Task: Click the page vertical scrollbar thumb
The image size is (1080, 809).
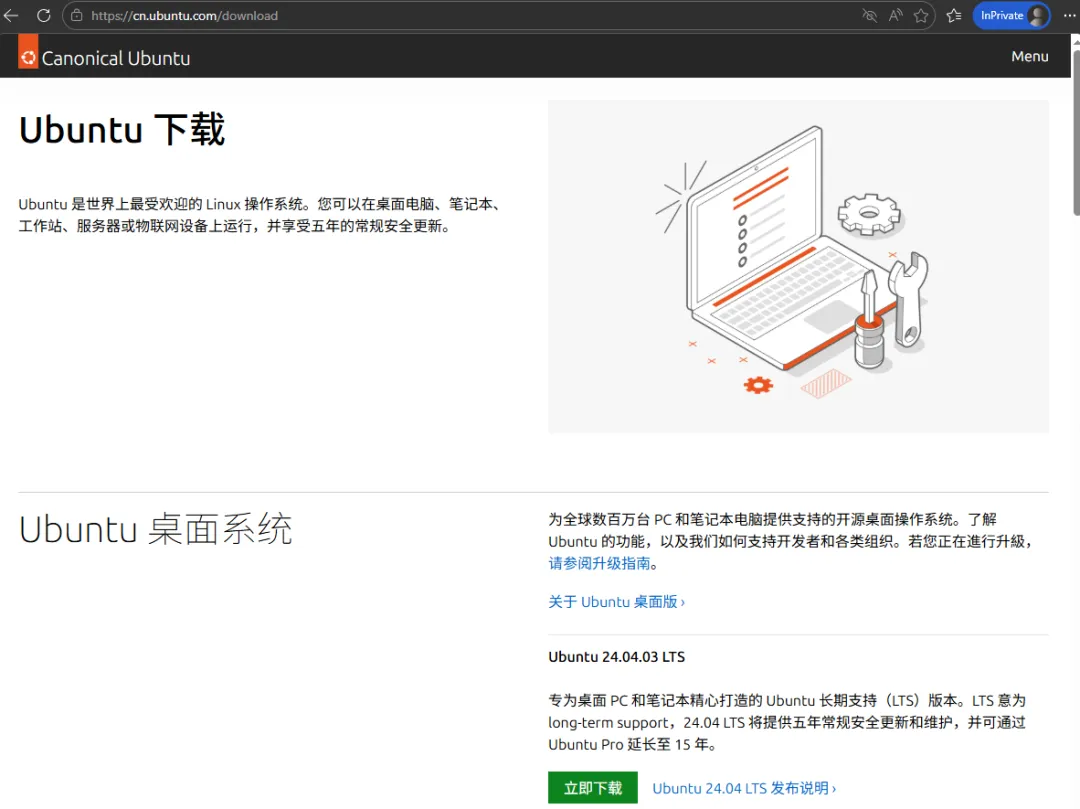Action: click(x=1075, y=131)
